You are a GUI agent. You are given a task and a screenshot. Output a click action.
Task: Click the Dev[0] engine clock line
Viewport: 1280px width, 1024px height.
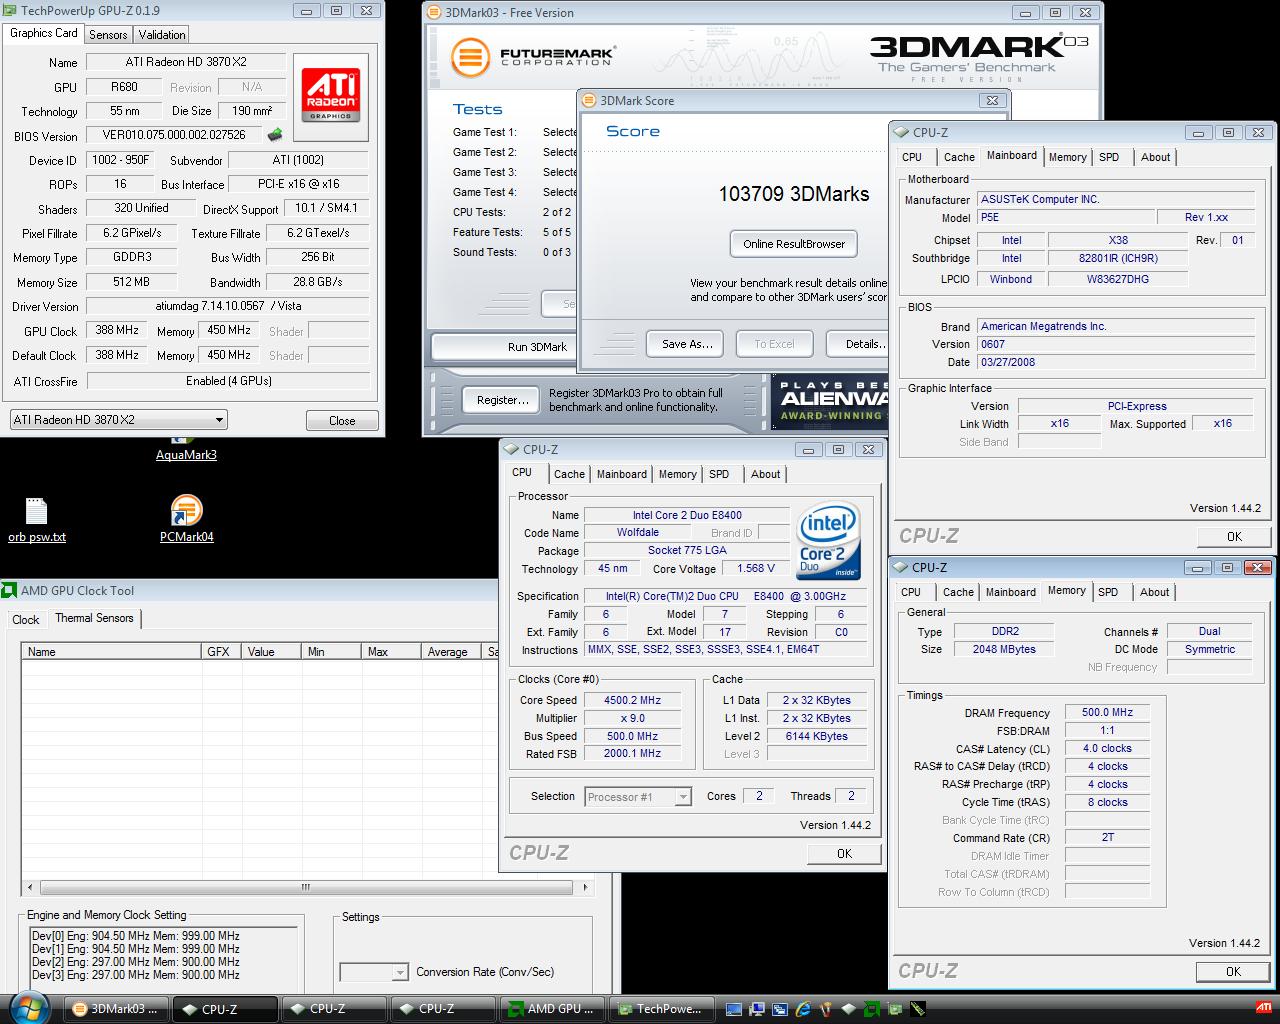pos(135,936)
